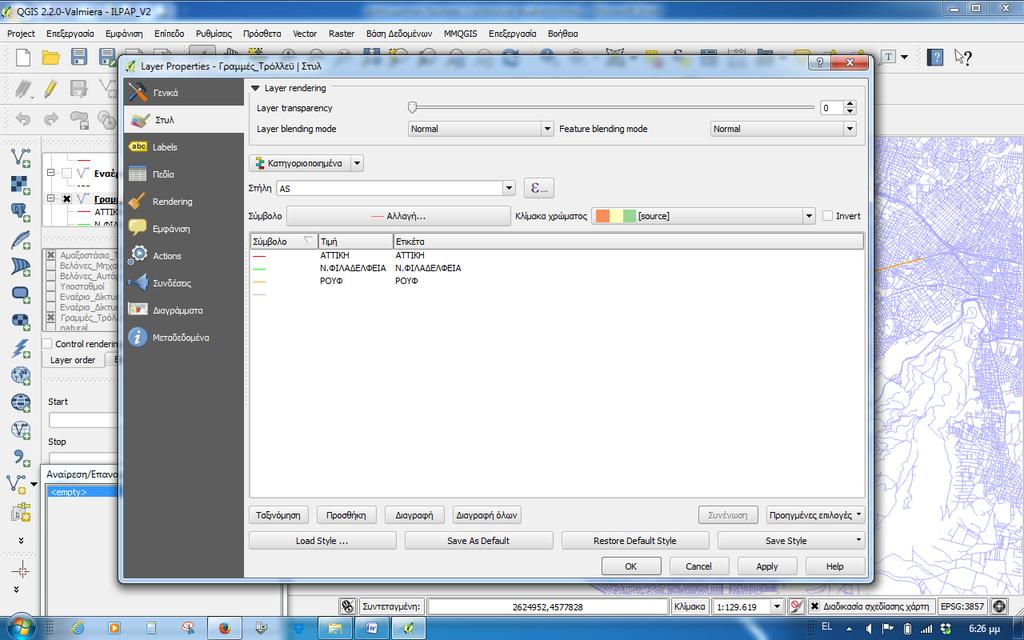
Task: Click the Open Project folder icon
Action: (x=51, y=57)
